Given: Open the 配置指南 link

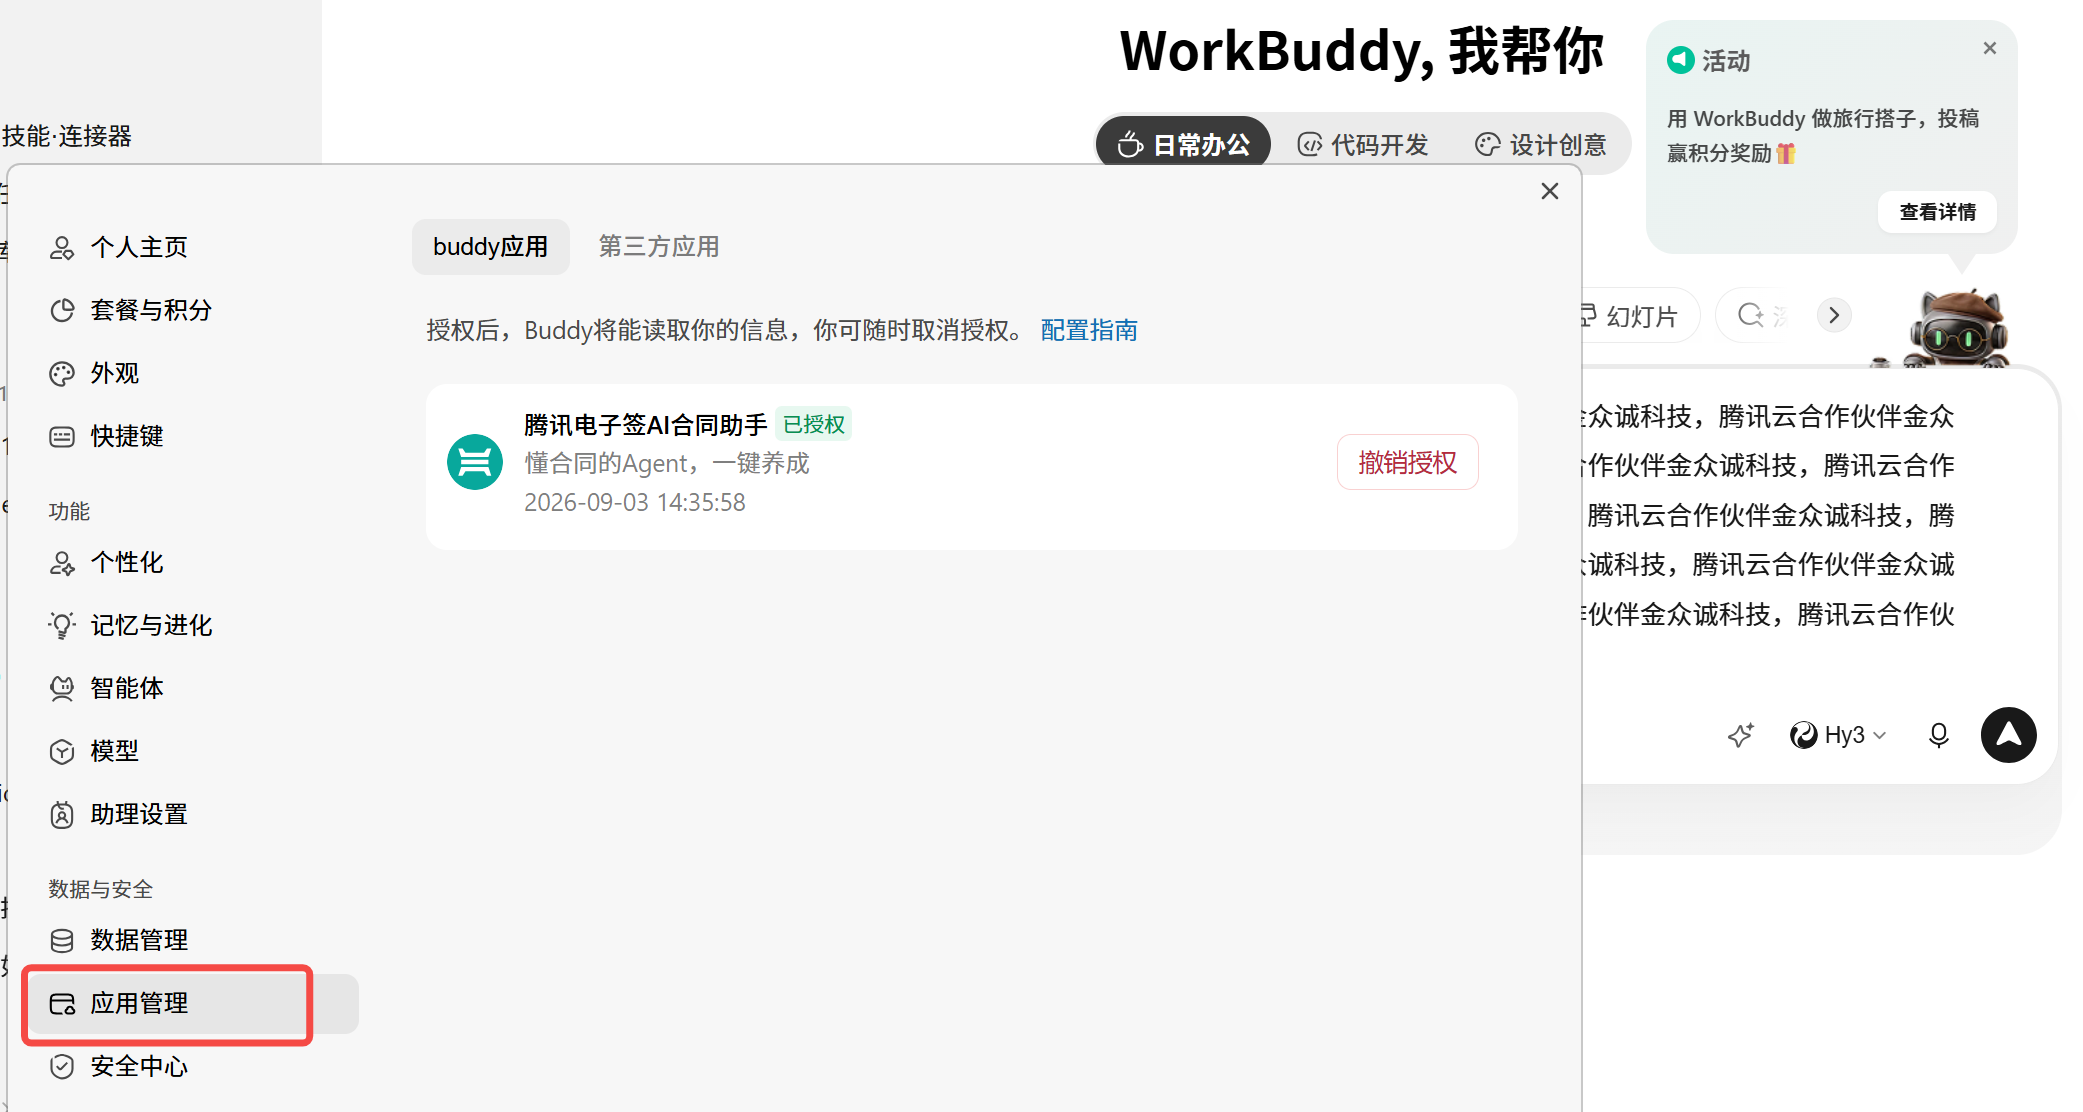Looking at the screenshot, I should pyautogui.click(x=1089, y=331).
